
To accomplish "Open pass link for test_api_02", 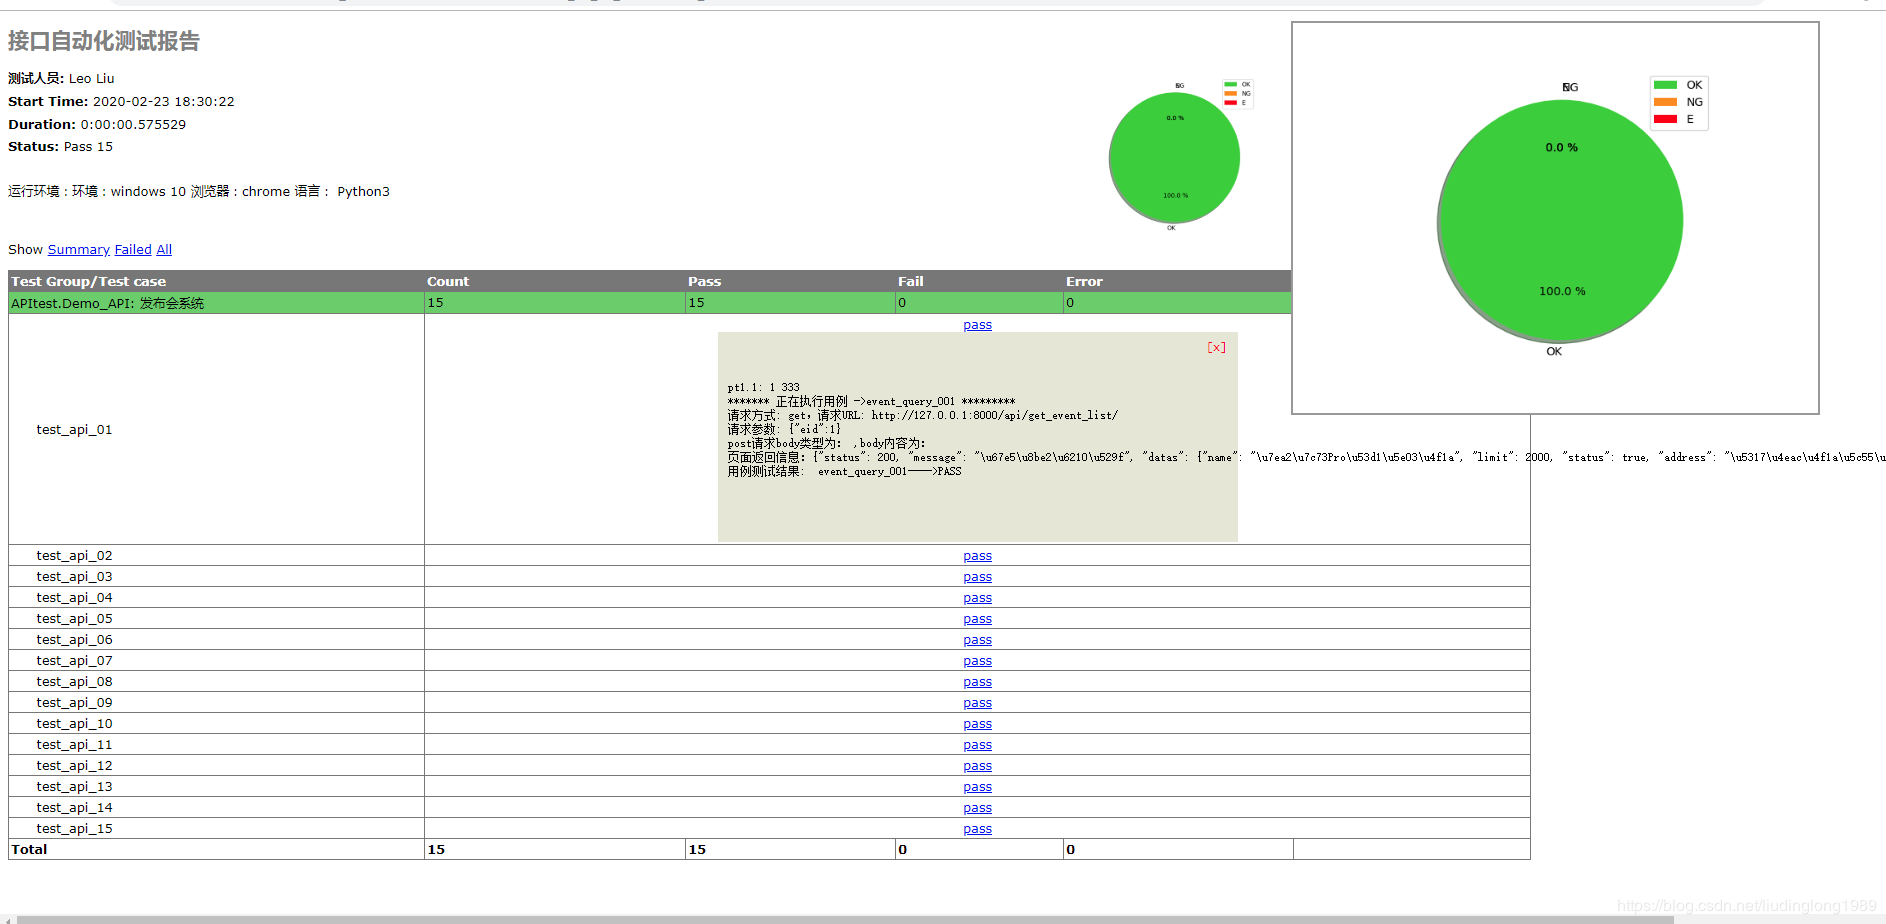I will (x=977, y=556).
